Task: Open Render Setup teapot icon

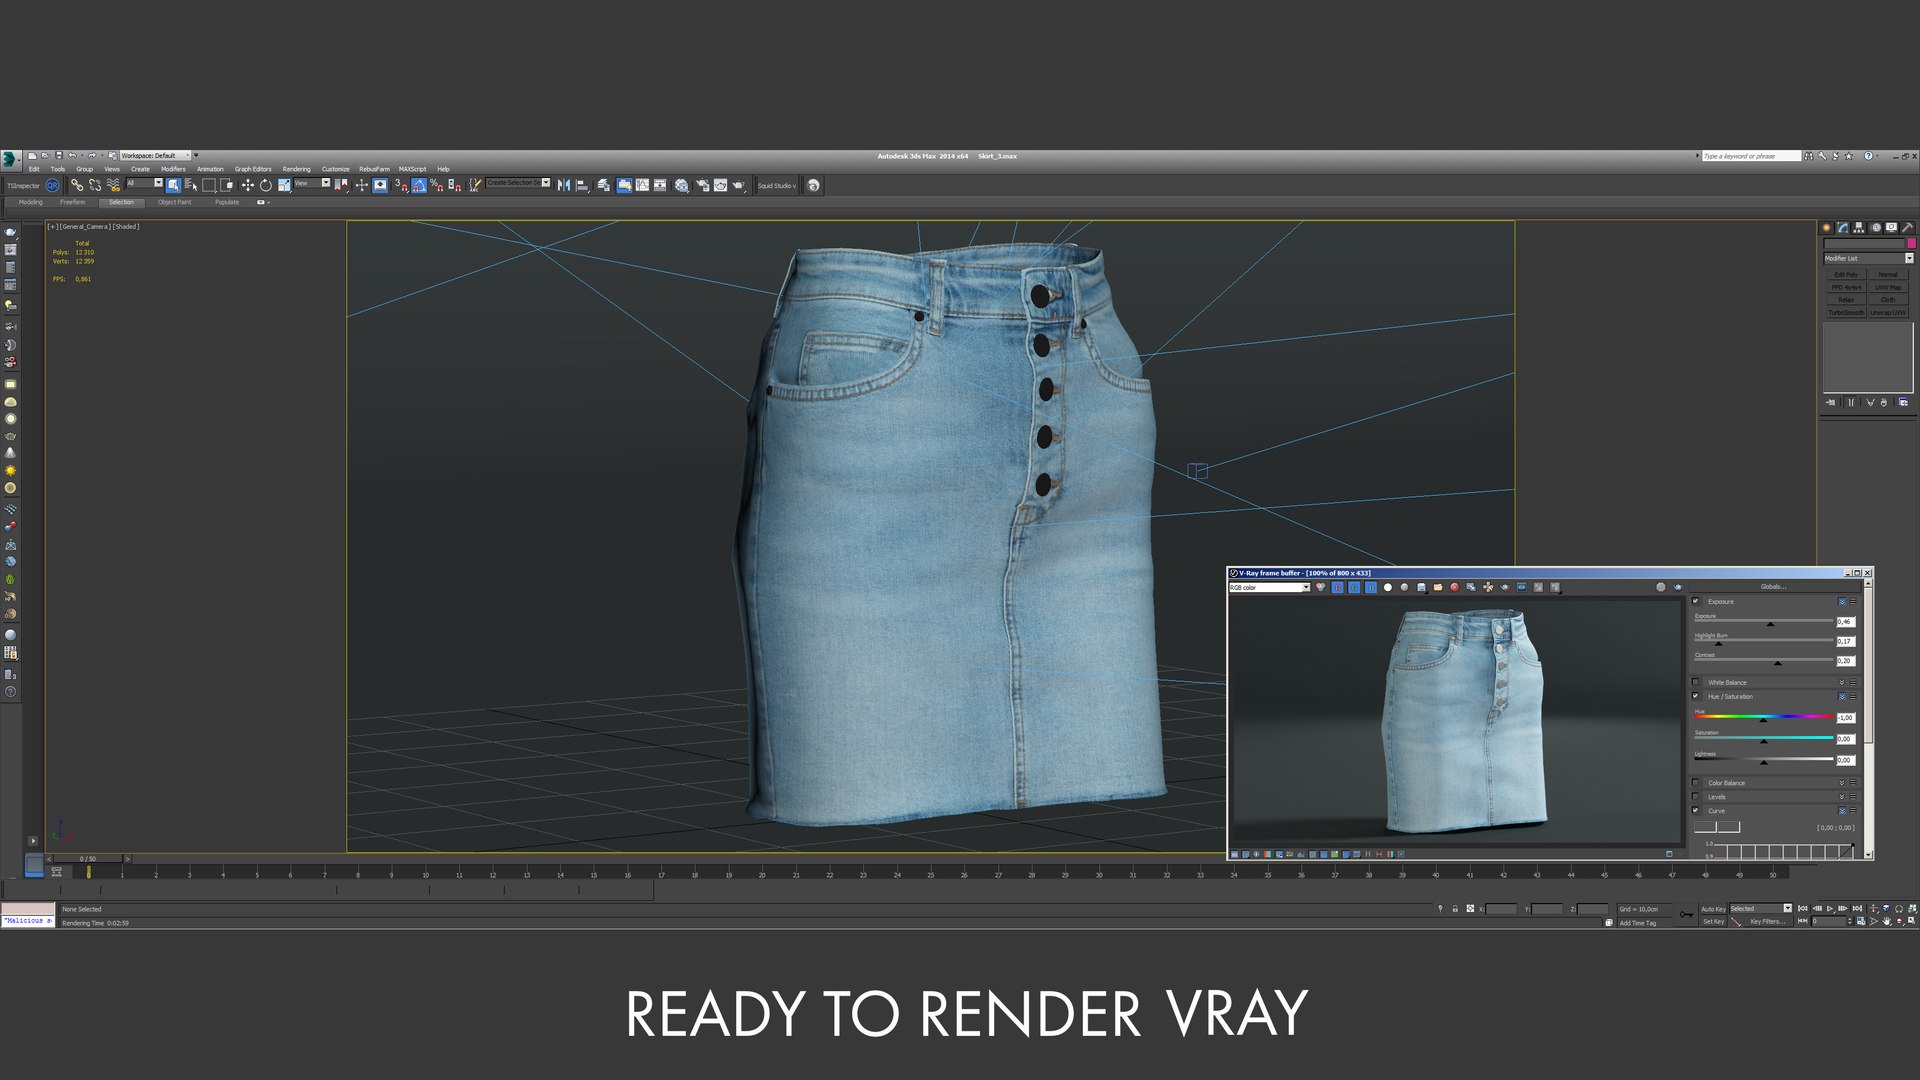Action: [x=702, y=185]
